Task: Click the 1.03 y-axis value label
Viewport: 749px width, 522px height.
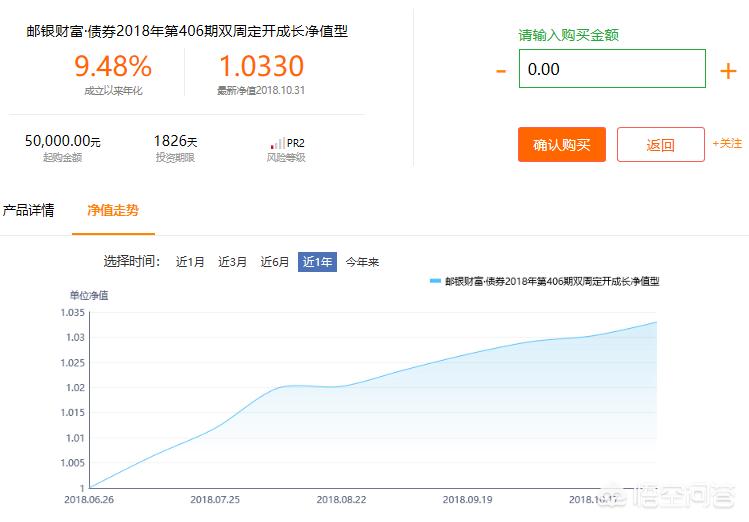Action: (x=75, y=338)
